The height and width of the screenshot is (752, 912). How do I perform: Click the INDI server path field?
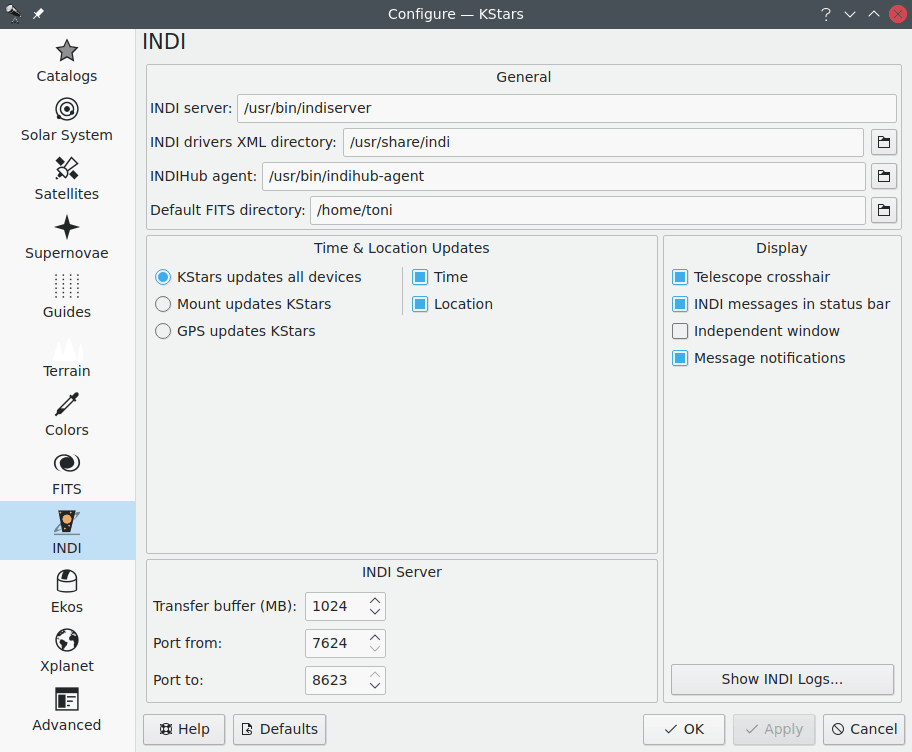click(565, 108)
